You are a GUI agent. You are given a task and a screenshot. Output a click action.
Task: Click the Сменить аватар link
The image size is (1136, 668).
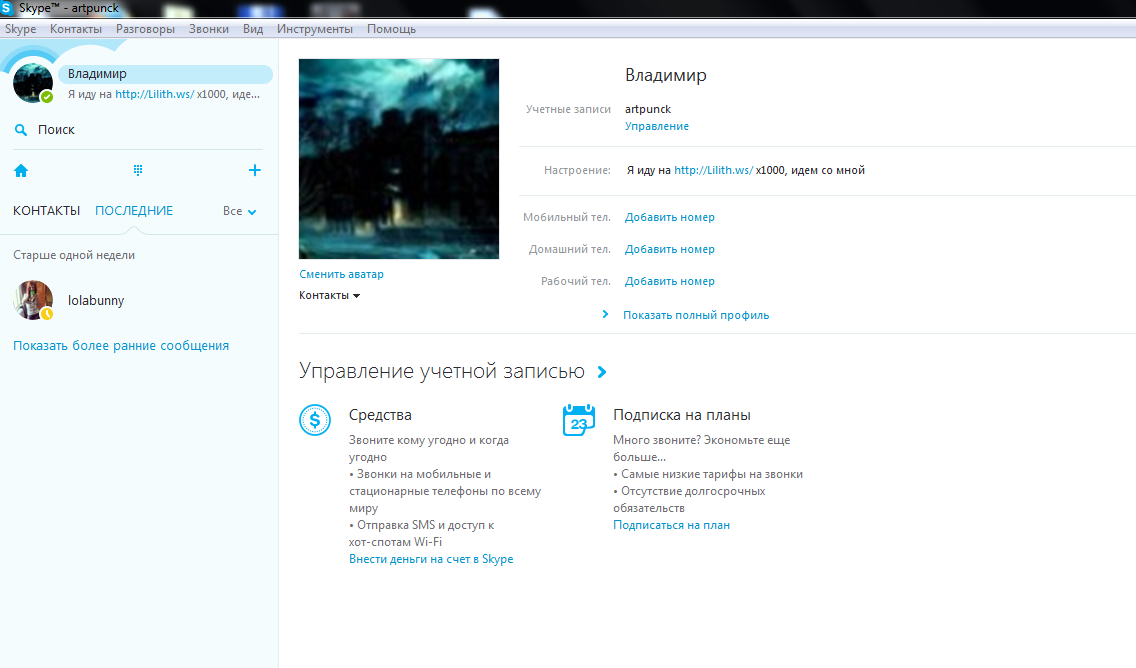click(341, 274)
